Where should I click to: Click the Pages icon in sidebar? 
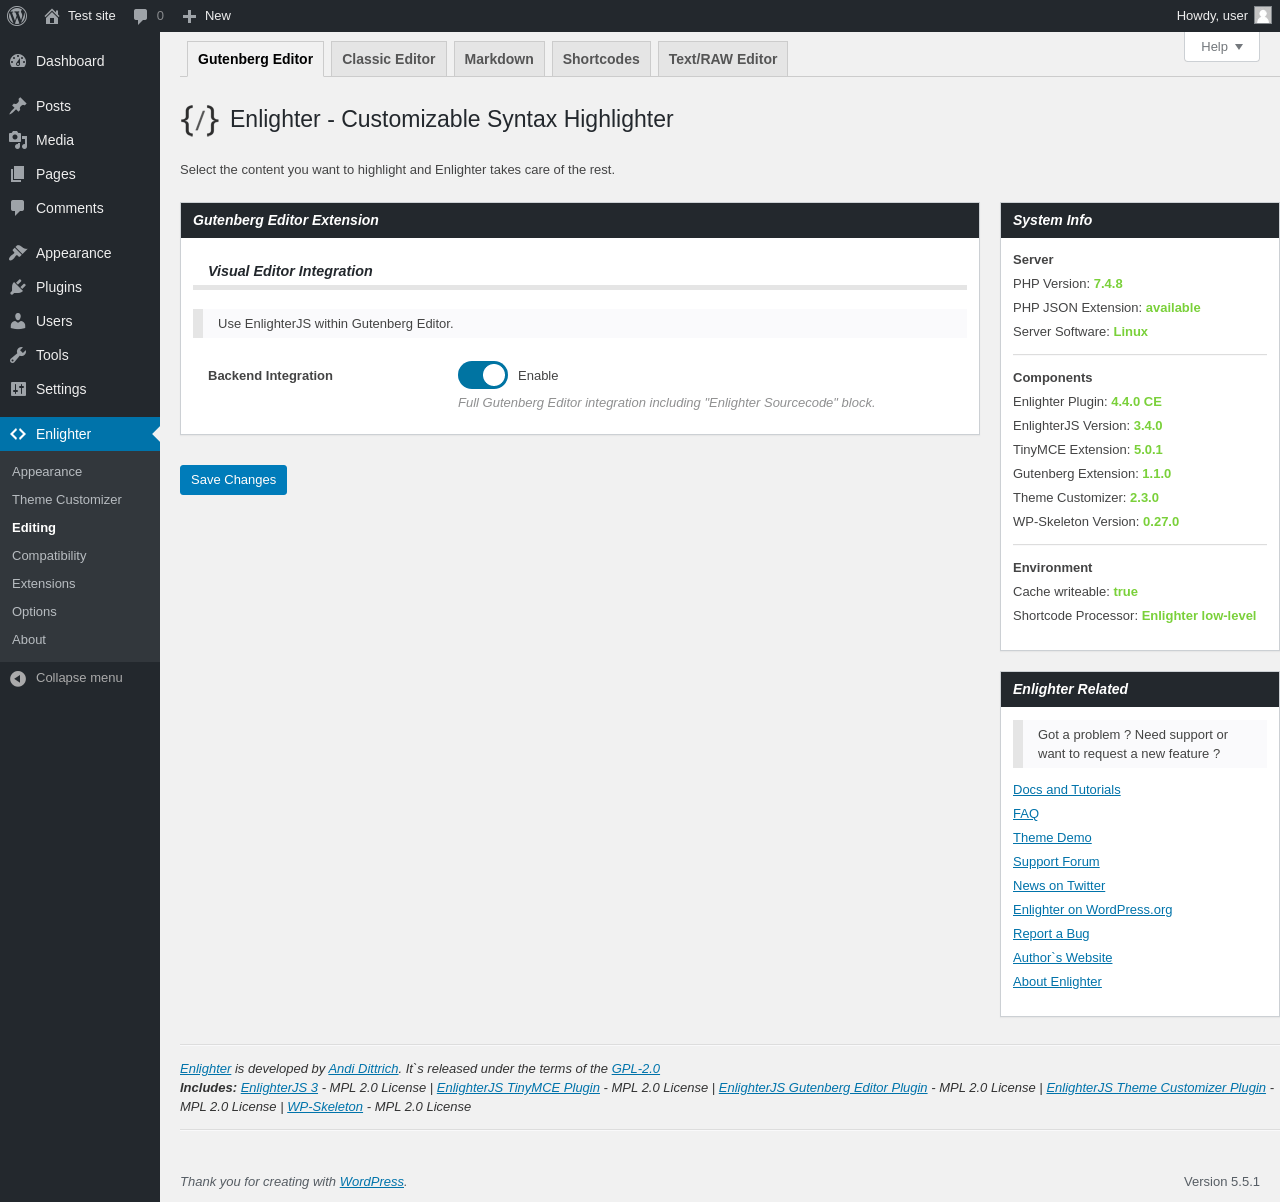coord(18,174)
